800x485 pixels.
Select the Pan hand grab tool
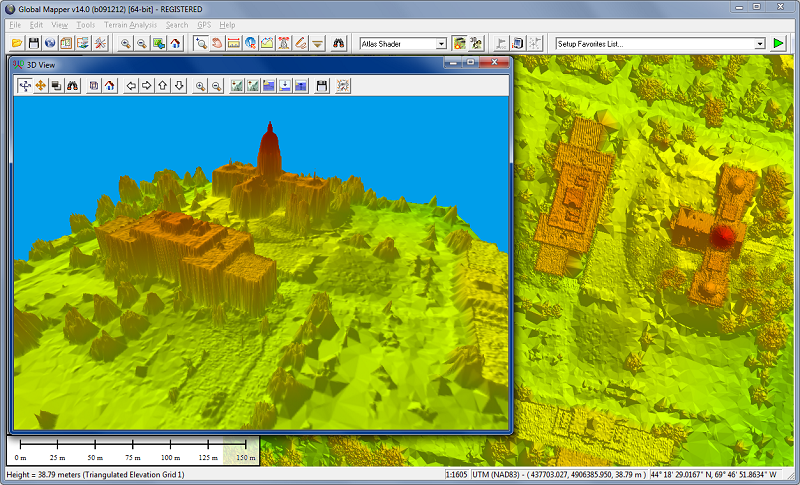pyautogui.click(x=217, y=44)
